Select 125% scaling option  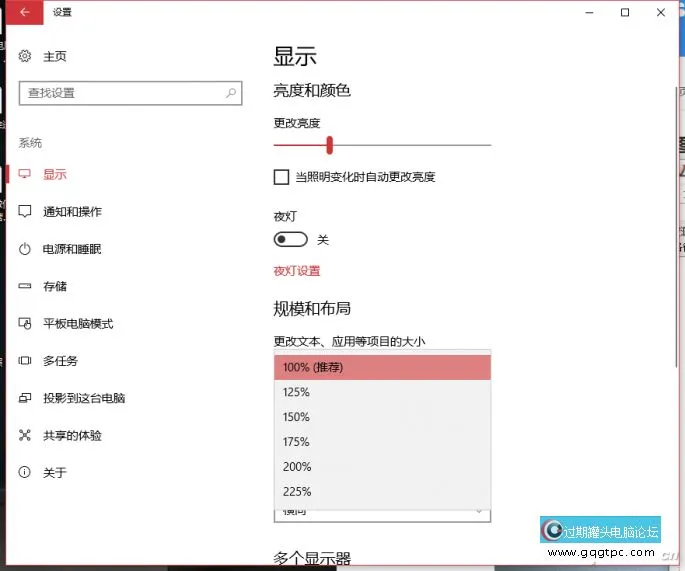382,392
